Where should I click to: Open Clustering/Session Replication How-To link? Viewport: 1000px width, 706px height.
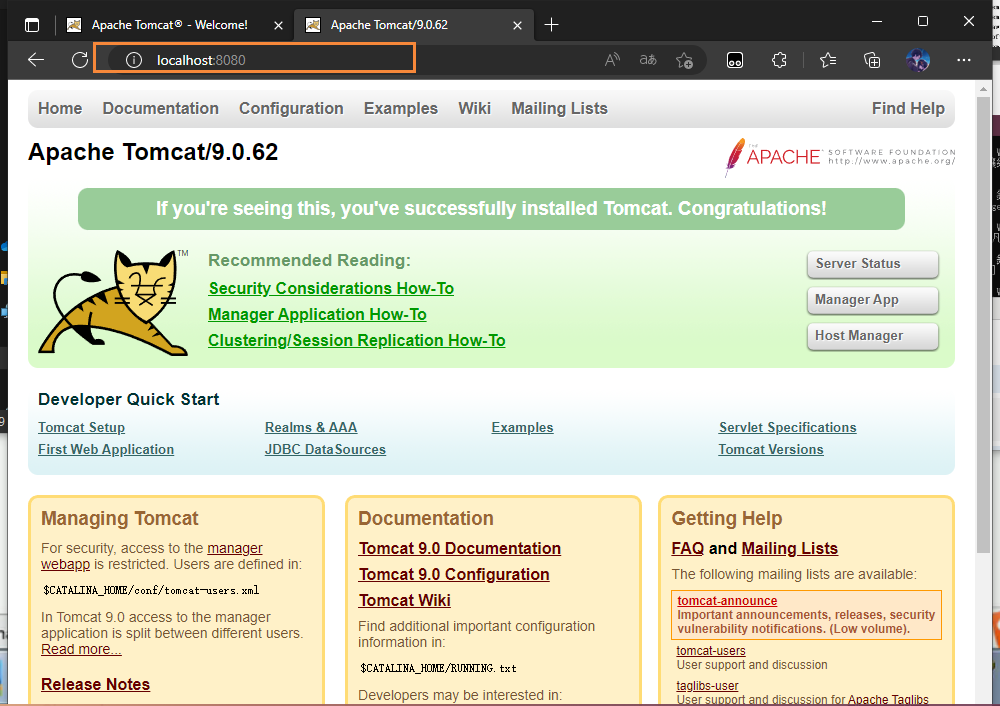tap(357, 341)
